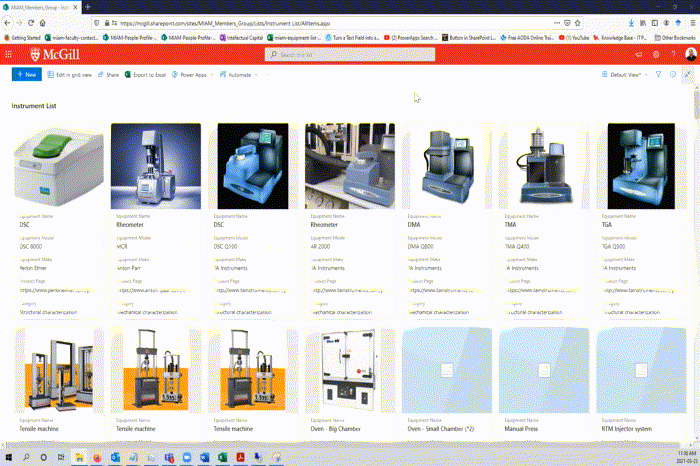Open the Manual Press placeholder image
The width and height of the screenshot is (700, 466).
pyautogui.click(x=544, y=370)
